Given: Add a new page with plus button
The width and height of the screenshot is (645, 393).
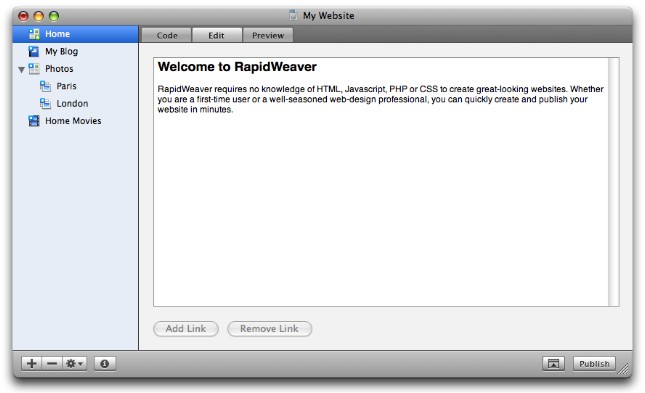Looking at the screenshot, I should click(x=32, y=363).
